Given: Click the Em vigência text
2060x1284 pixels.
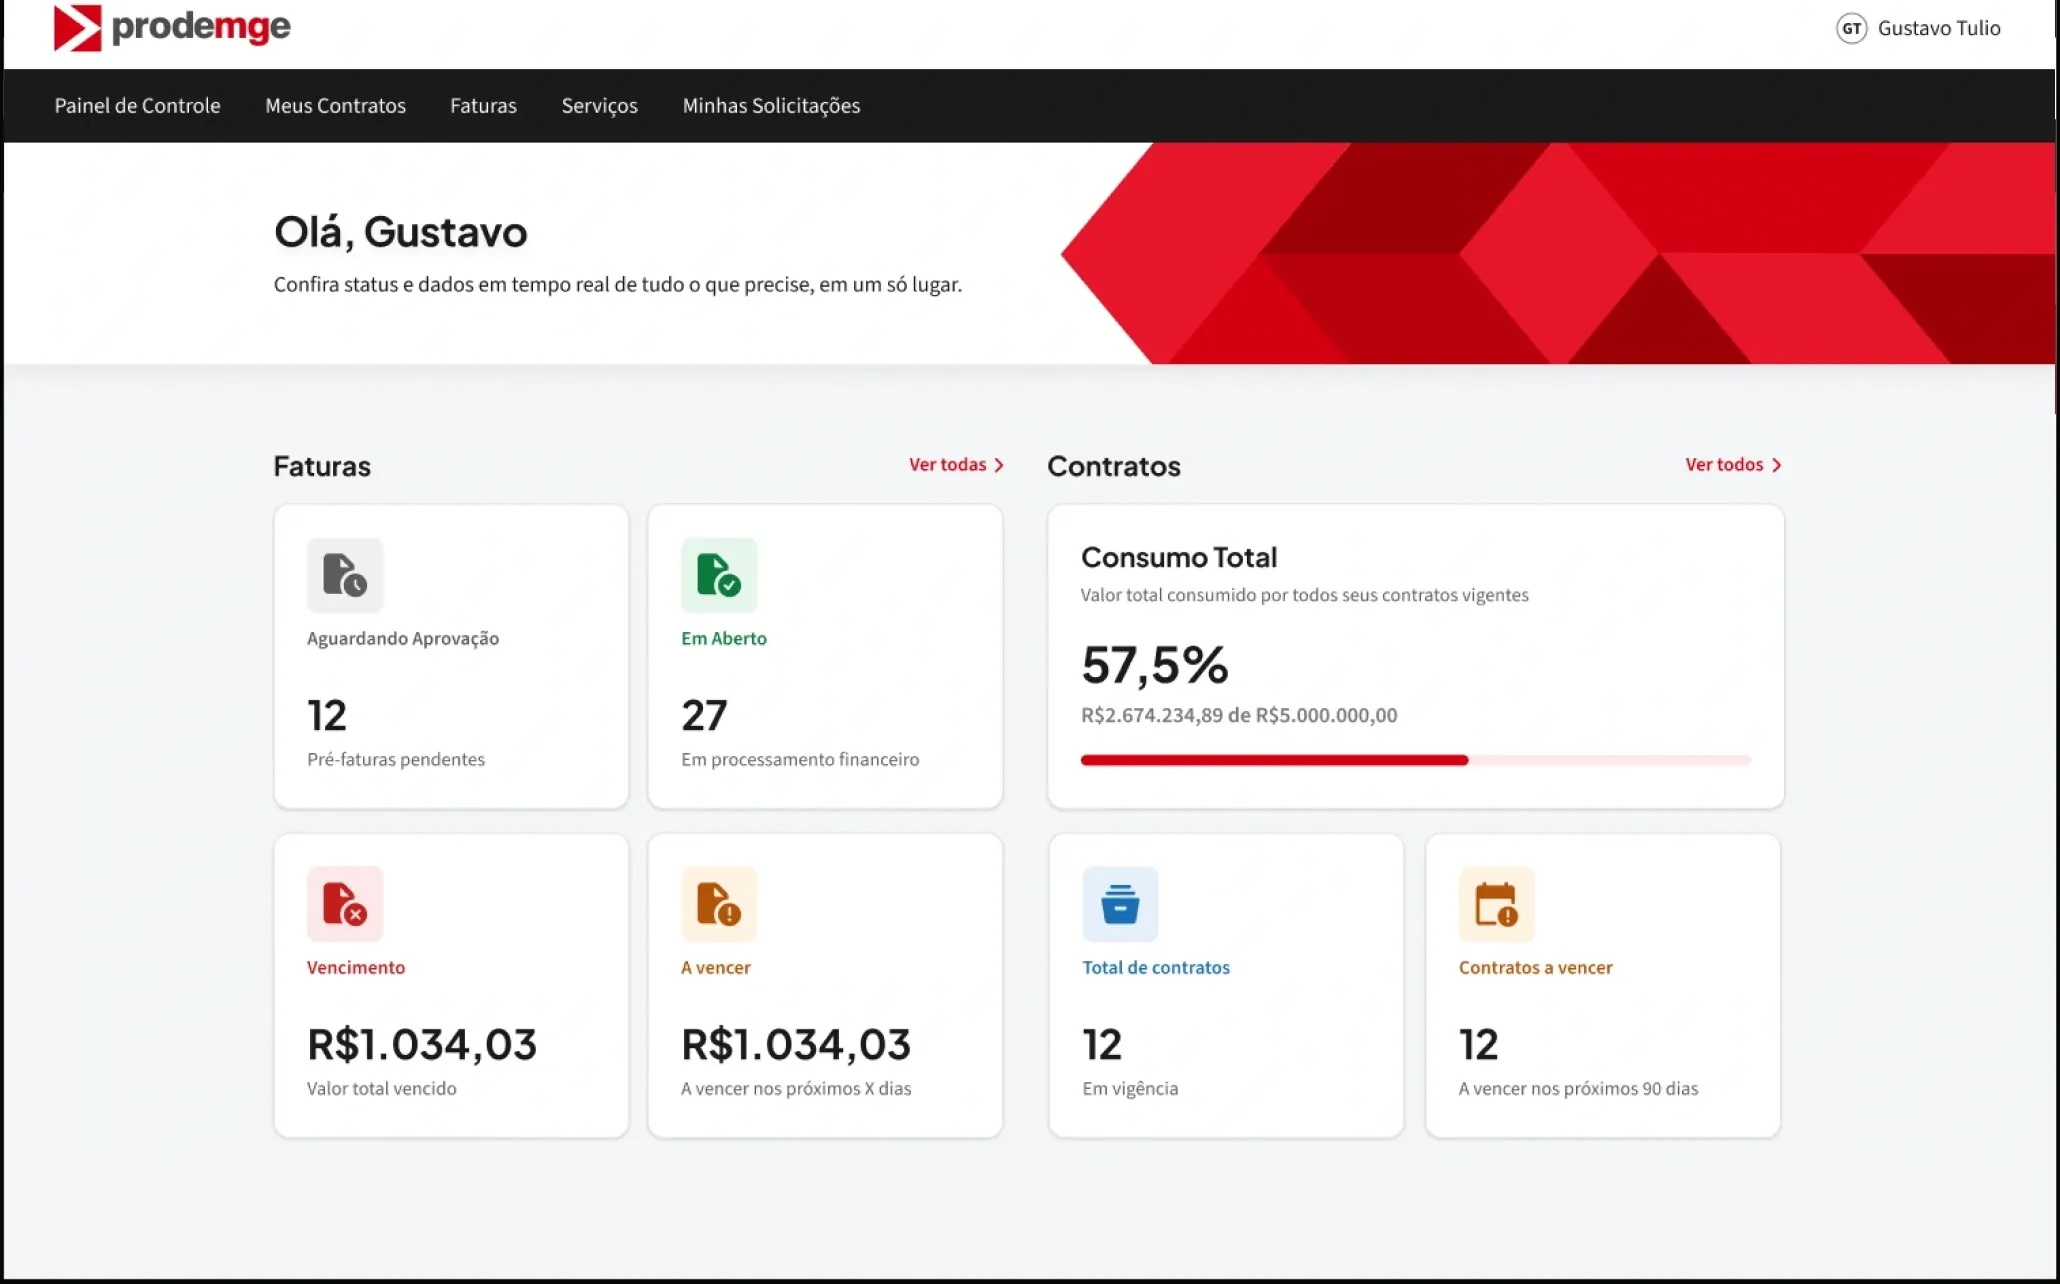Looking at the screenshot, I should click(1130, 1088).
